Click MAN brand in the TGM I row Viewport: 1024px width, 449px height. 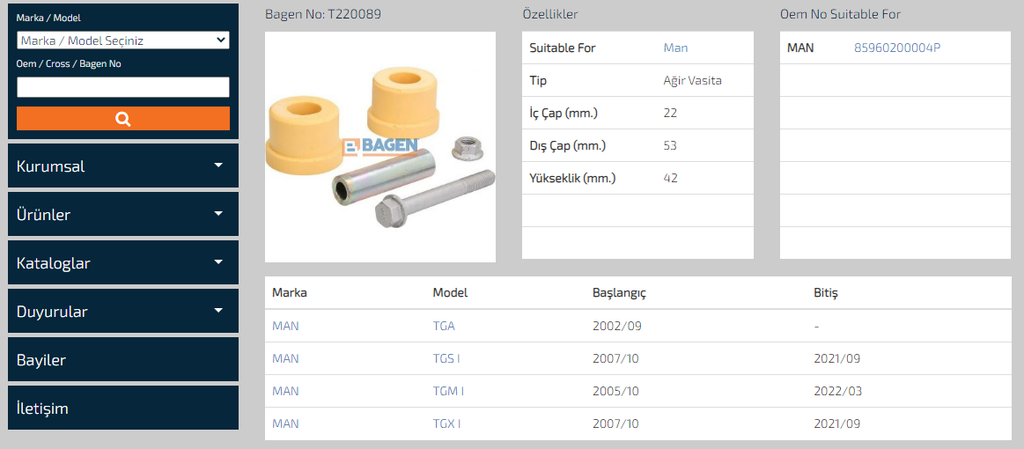click(x=285, y=391)
